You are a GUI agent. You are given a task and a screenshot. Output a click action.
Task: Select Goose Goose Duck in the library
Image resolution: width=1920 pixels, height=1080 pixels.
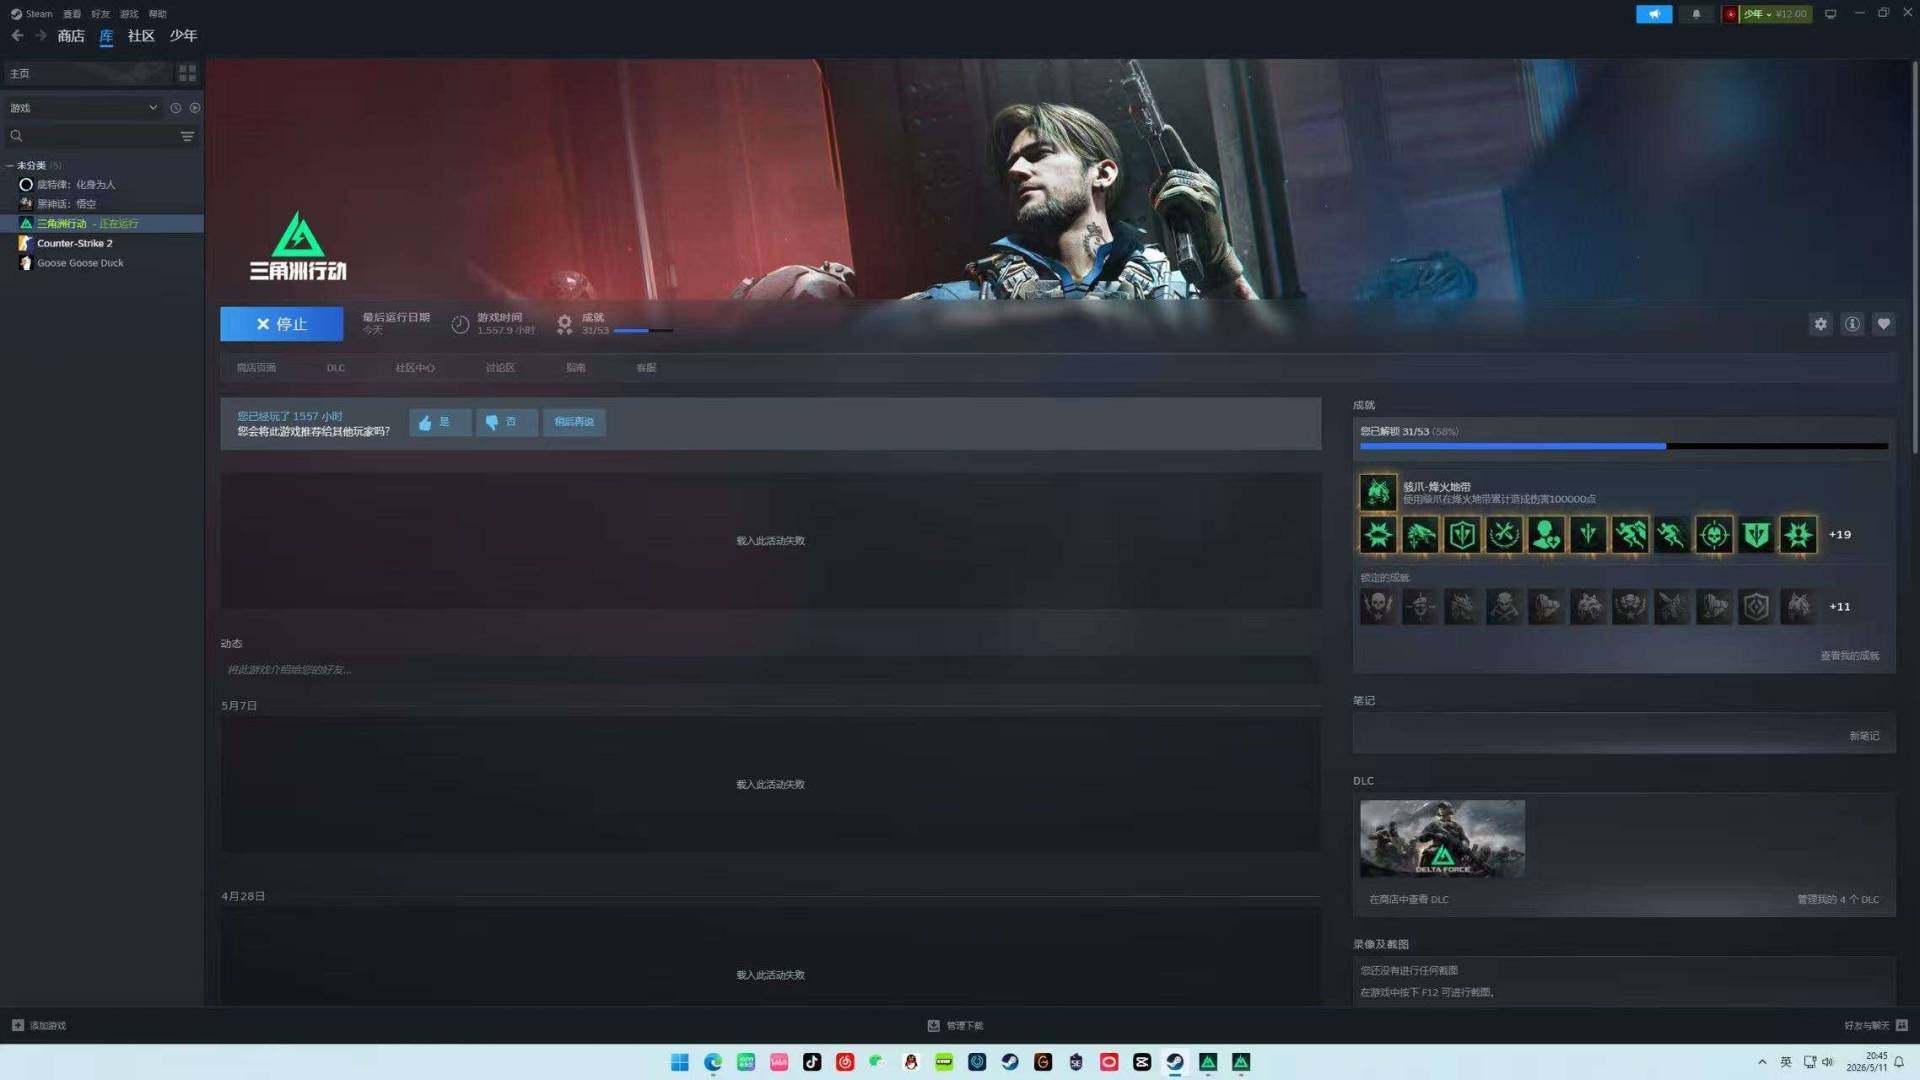click(102, 263)
